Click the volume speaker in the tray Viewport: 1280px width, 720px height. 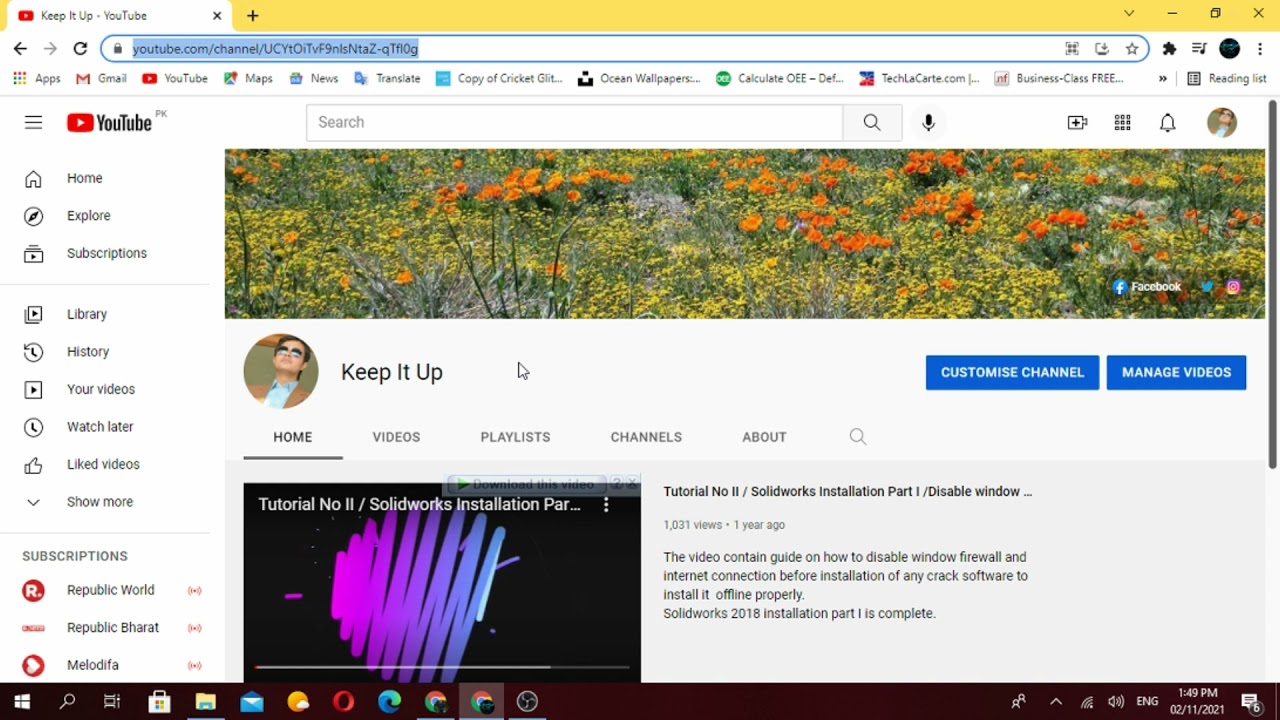click(1116, 702)
